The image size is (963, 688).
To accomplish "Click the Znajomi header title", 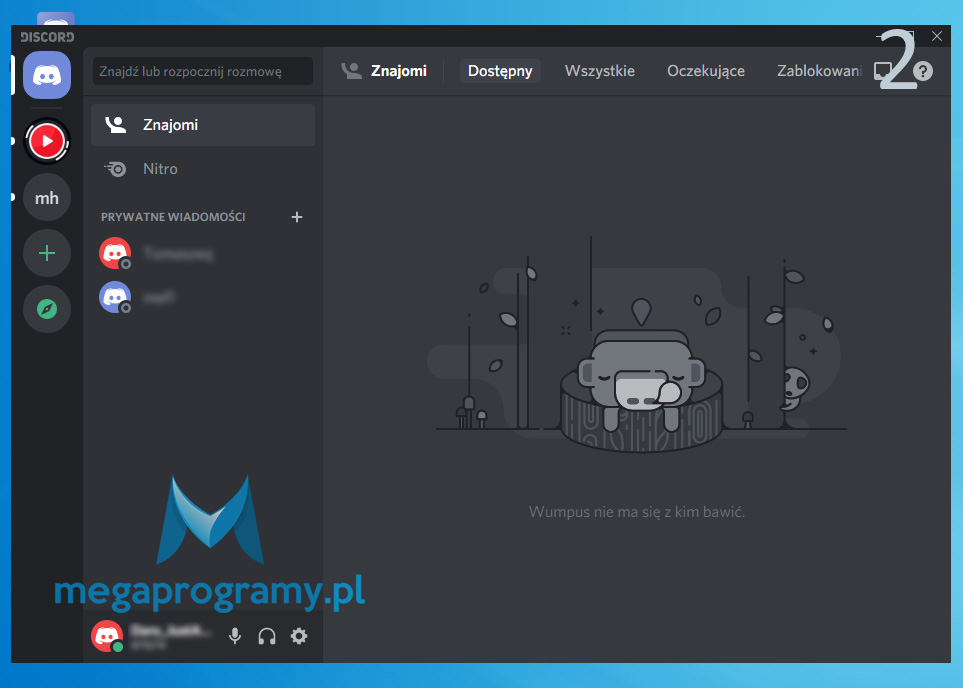I will pyautogui.click(x=399, y=71).
